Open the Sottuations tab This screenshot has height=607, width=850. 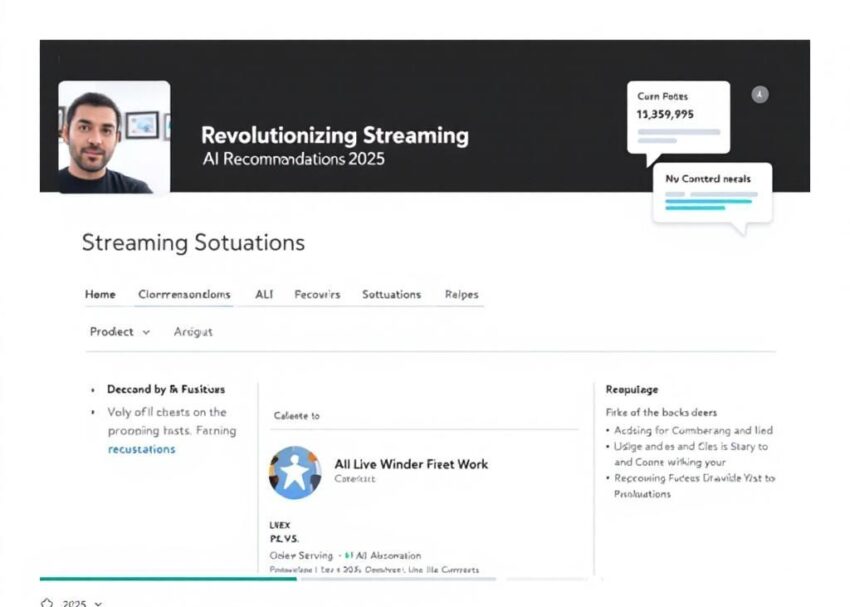(x=391, y=294)
